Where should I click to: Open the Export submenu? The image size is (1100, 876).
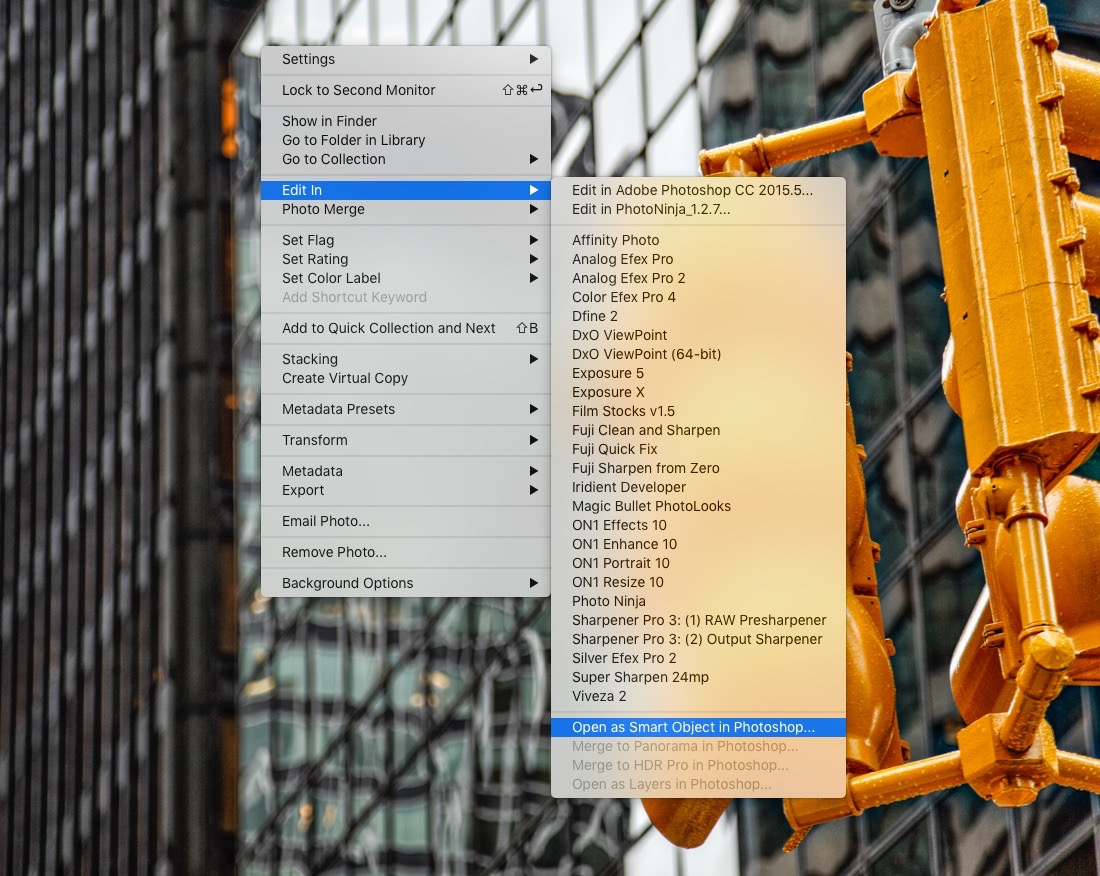point(405,490)
